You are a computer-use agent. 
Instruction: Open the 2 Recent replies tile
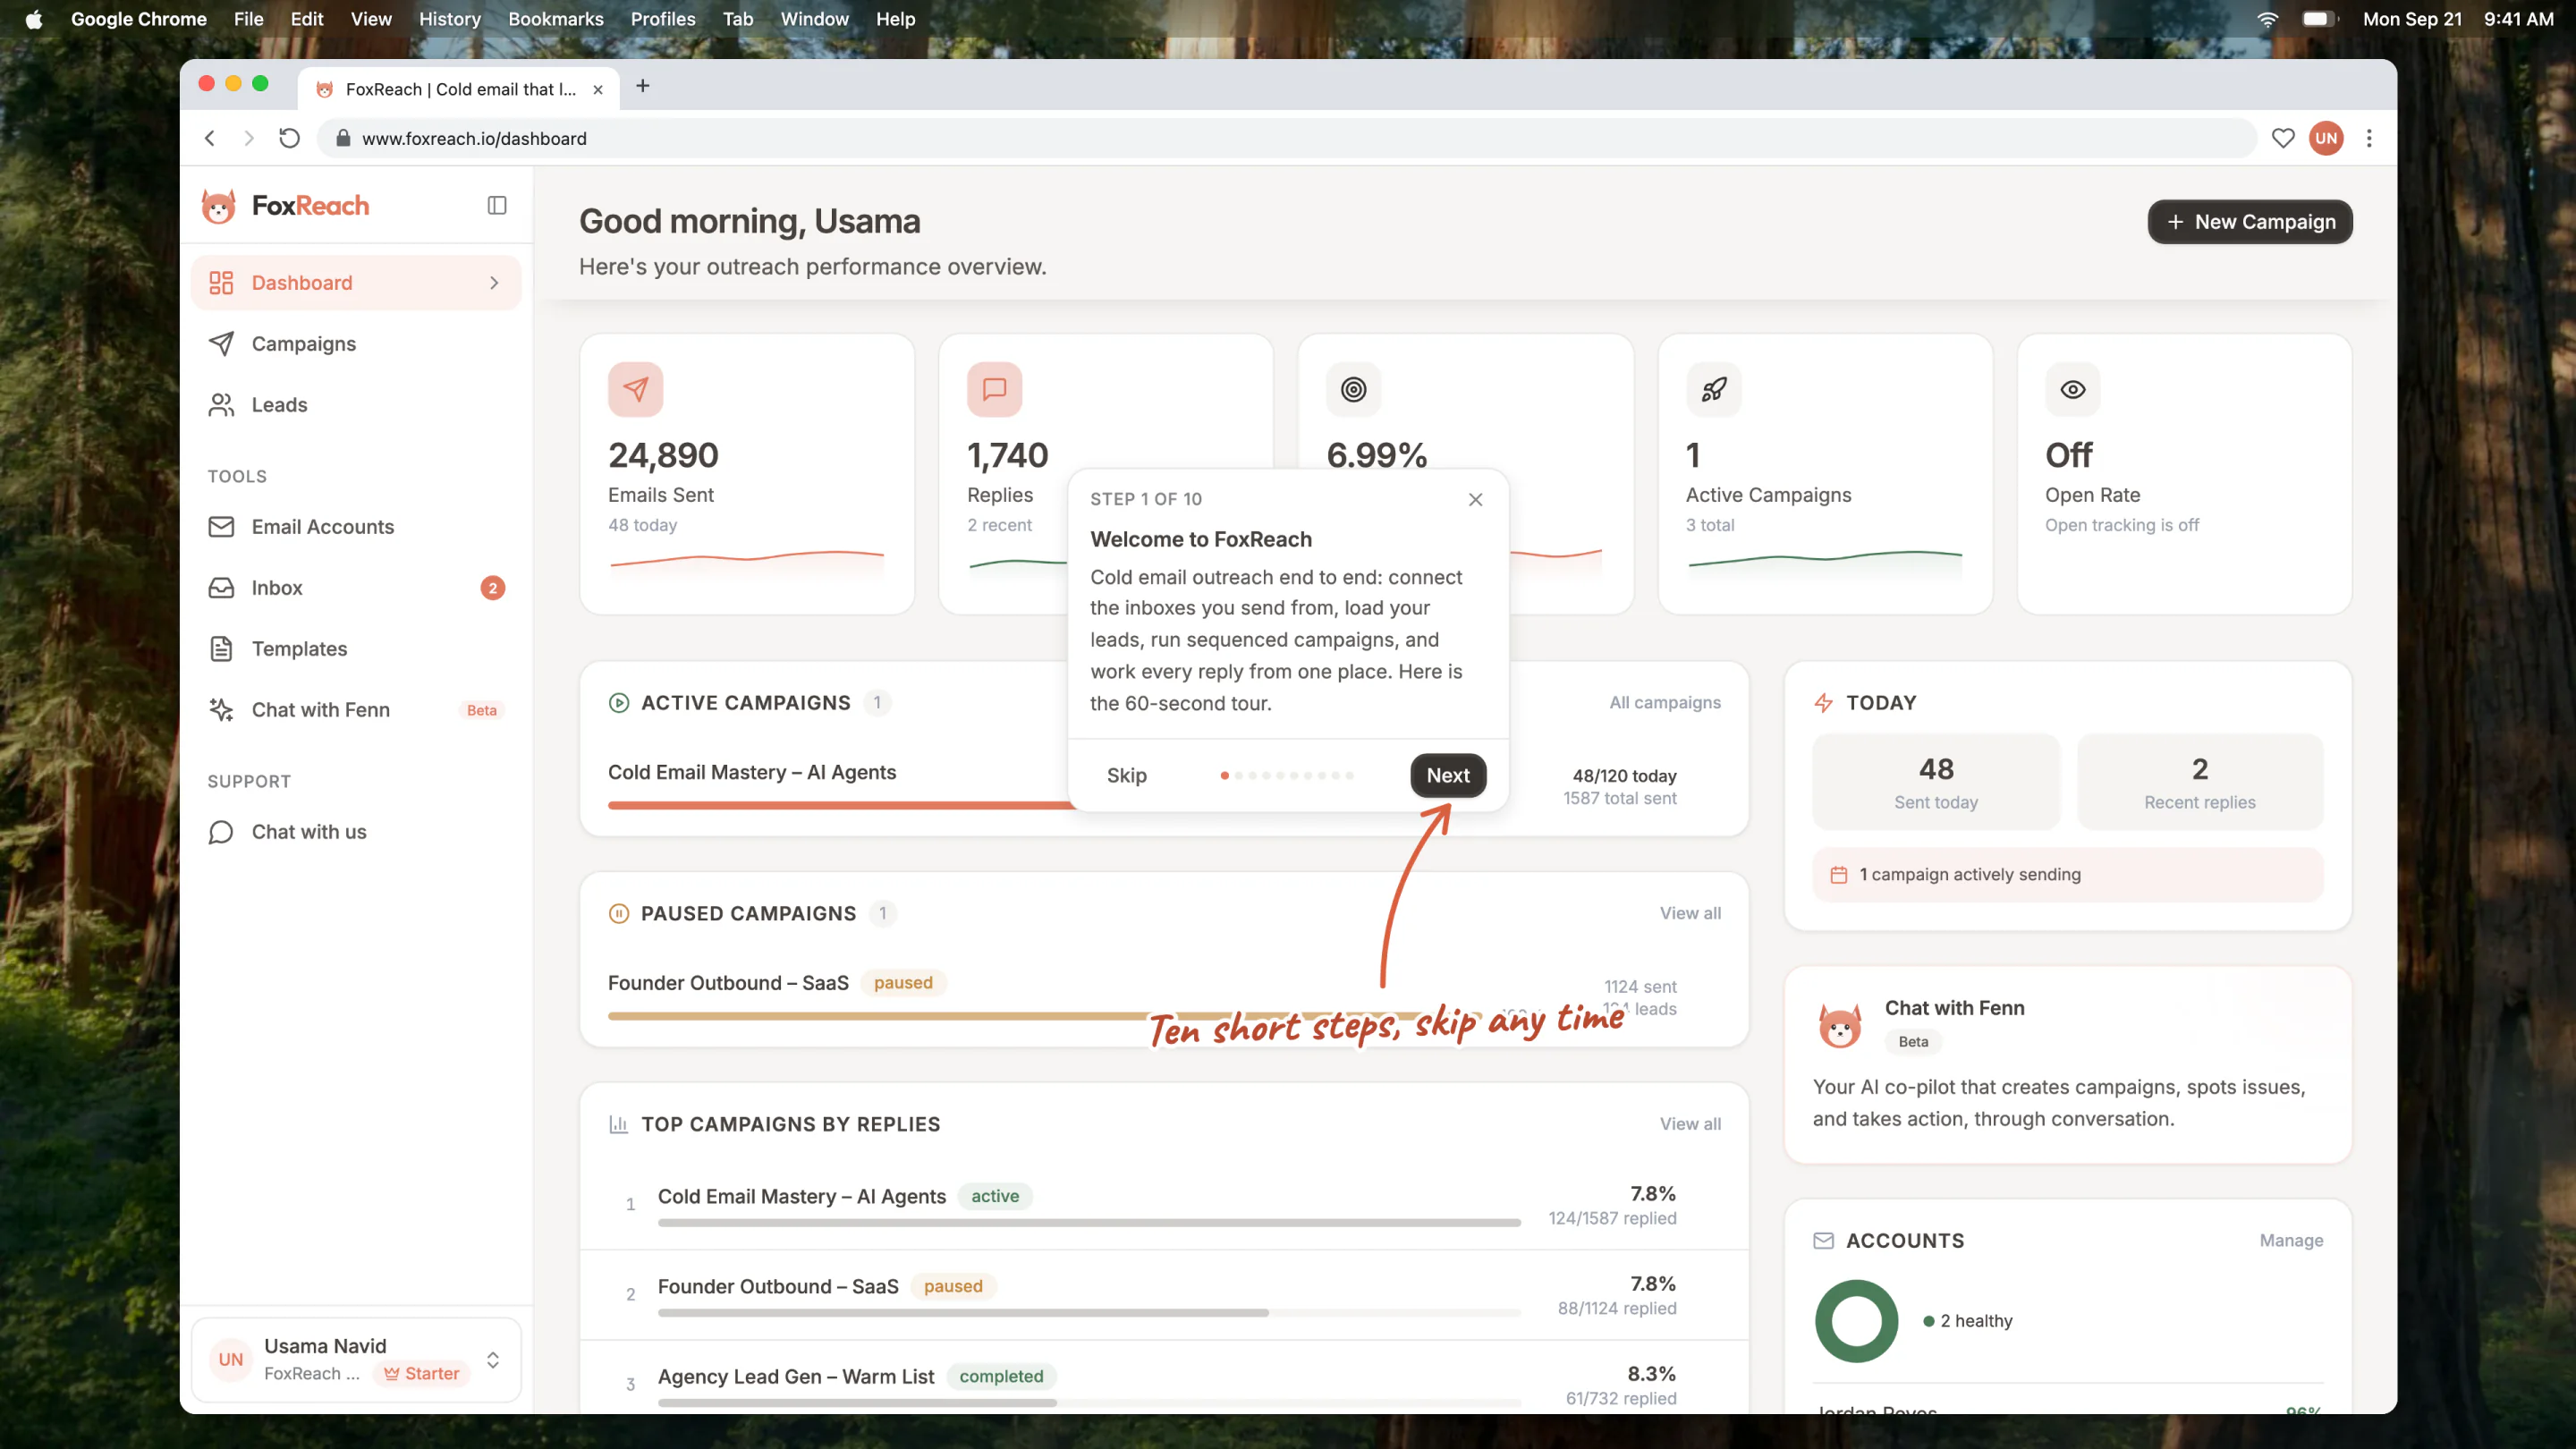point(2200,782)
